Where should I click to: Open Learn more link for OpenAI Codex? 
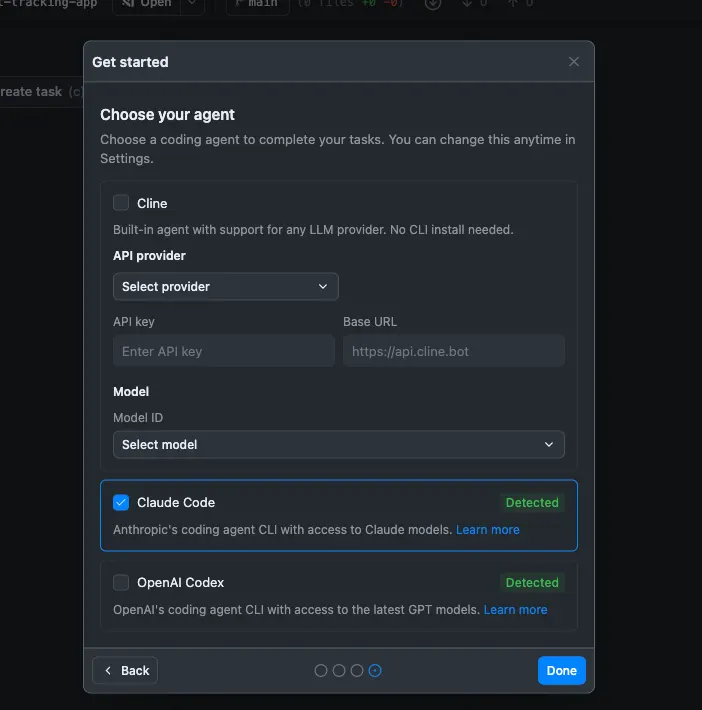(515, 609)
